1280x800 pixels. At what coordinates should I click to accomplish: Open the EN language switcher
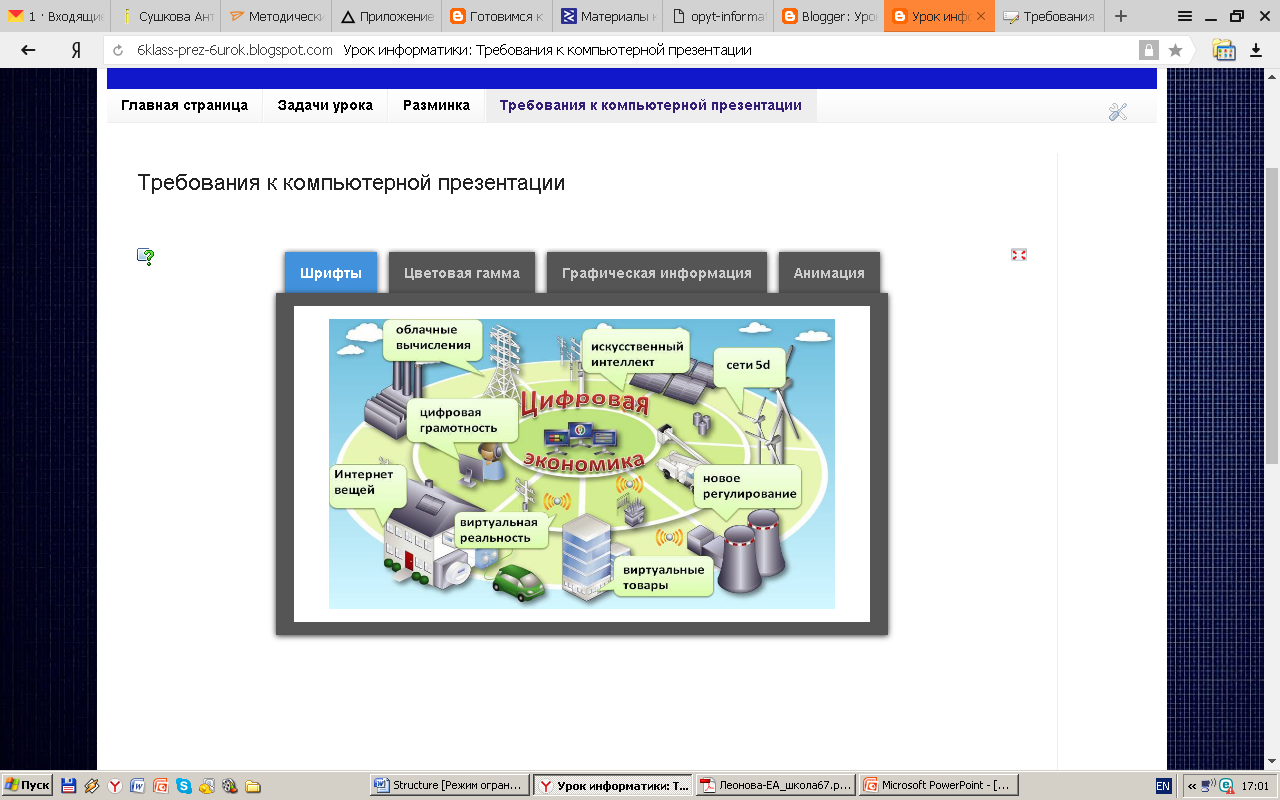point(1163,786)
